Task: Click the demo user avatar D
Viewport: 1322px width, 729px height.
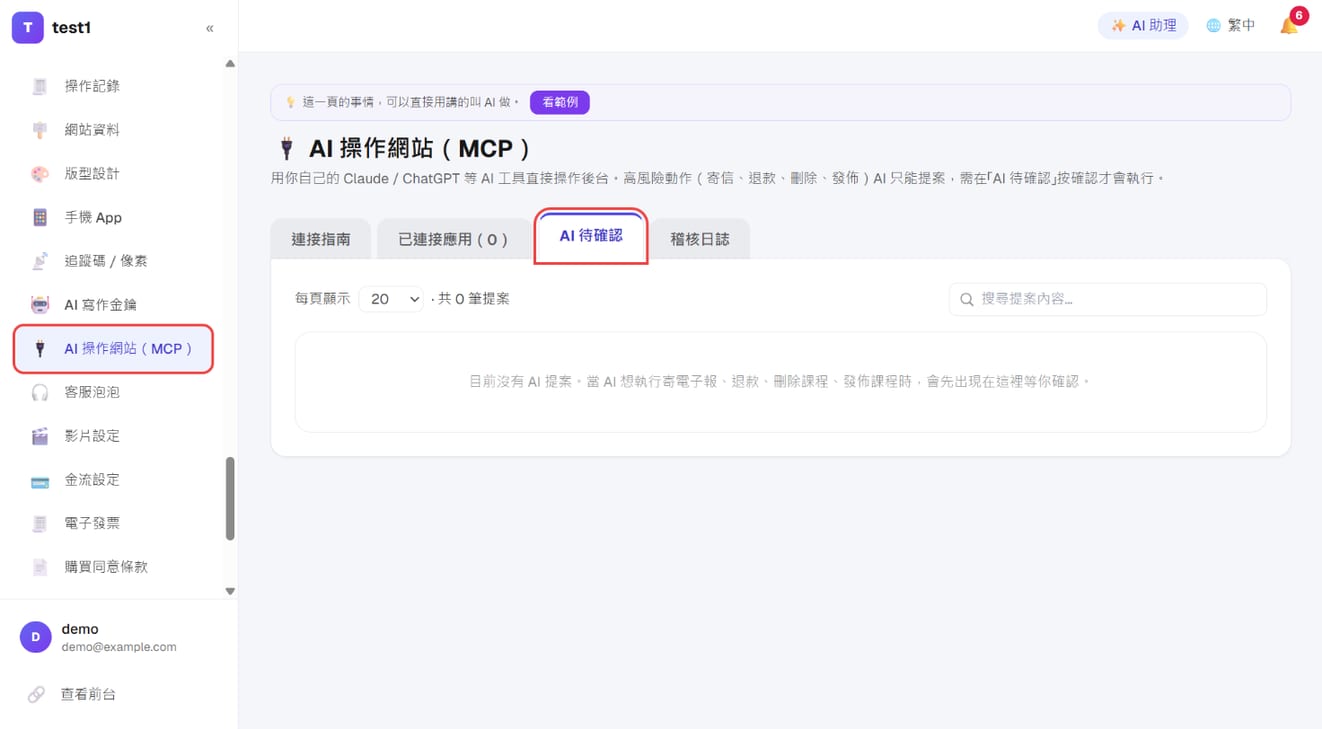Action: click(36, 637)
